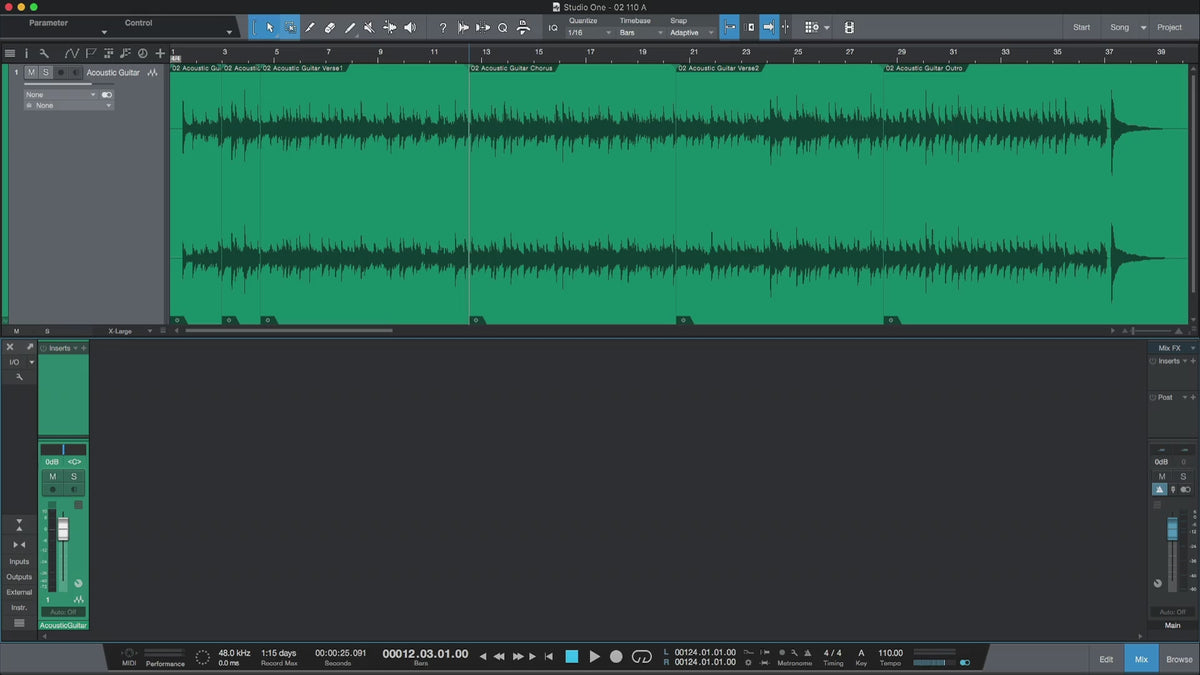Add a new track with plus icon
The height and width of the screenshot is (675, 1200).
point(159,53)
